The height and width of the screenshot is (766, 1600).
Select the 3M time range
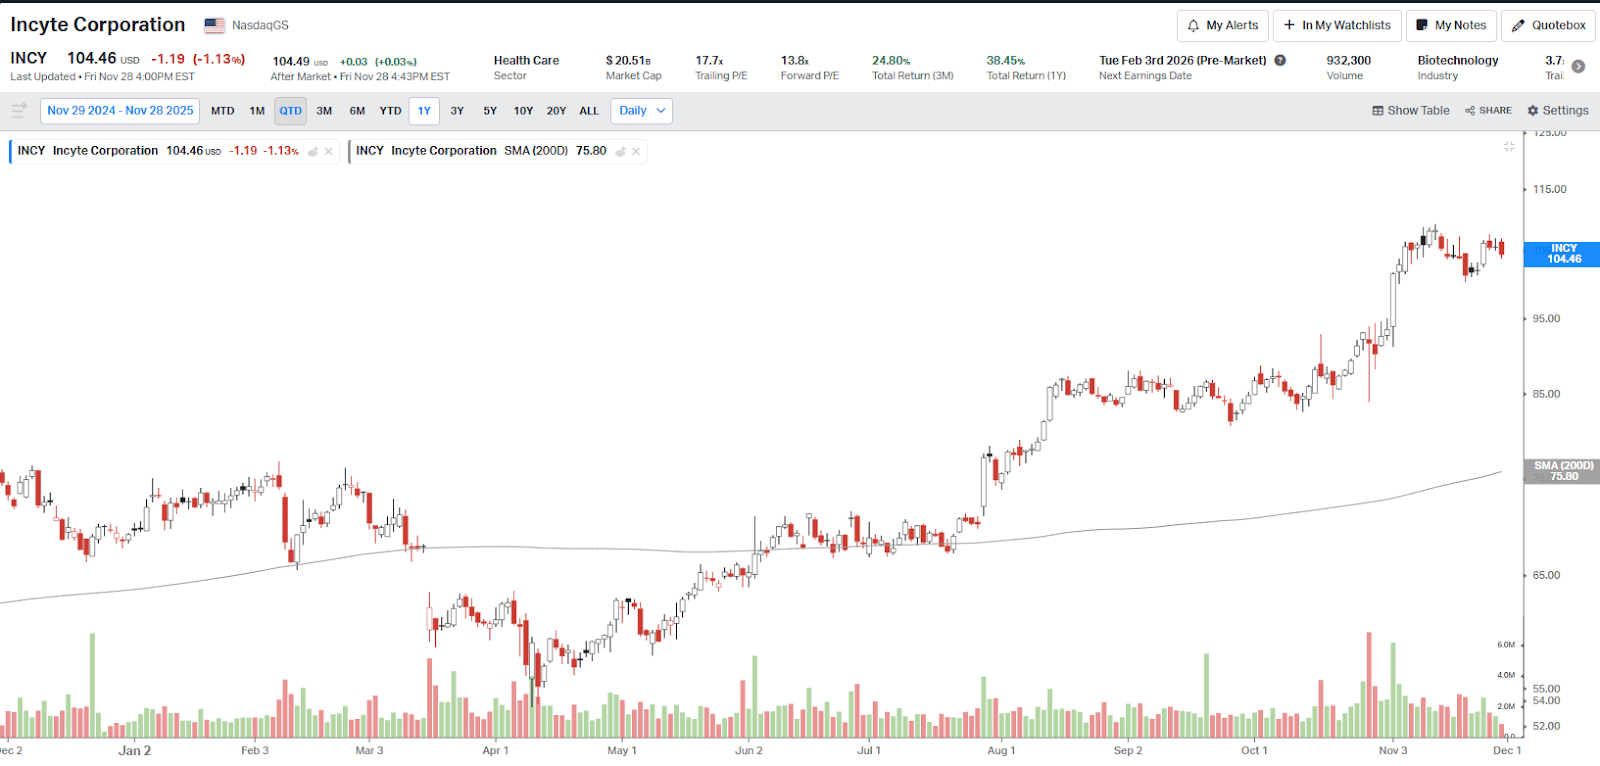coord(324,111)
